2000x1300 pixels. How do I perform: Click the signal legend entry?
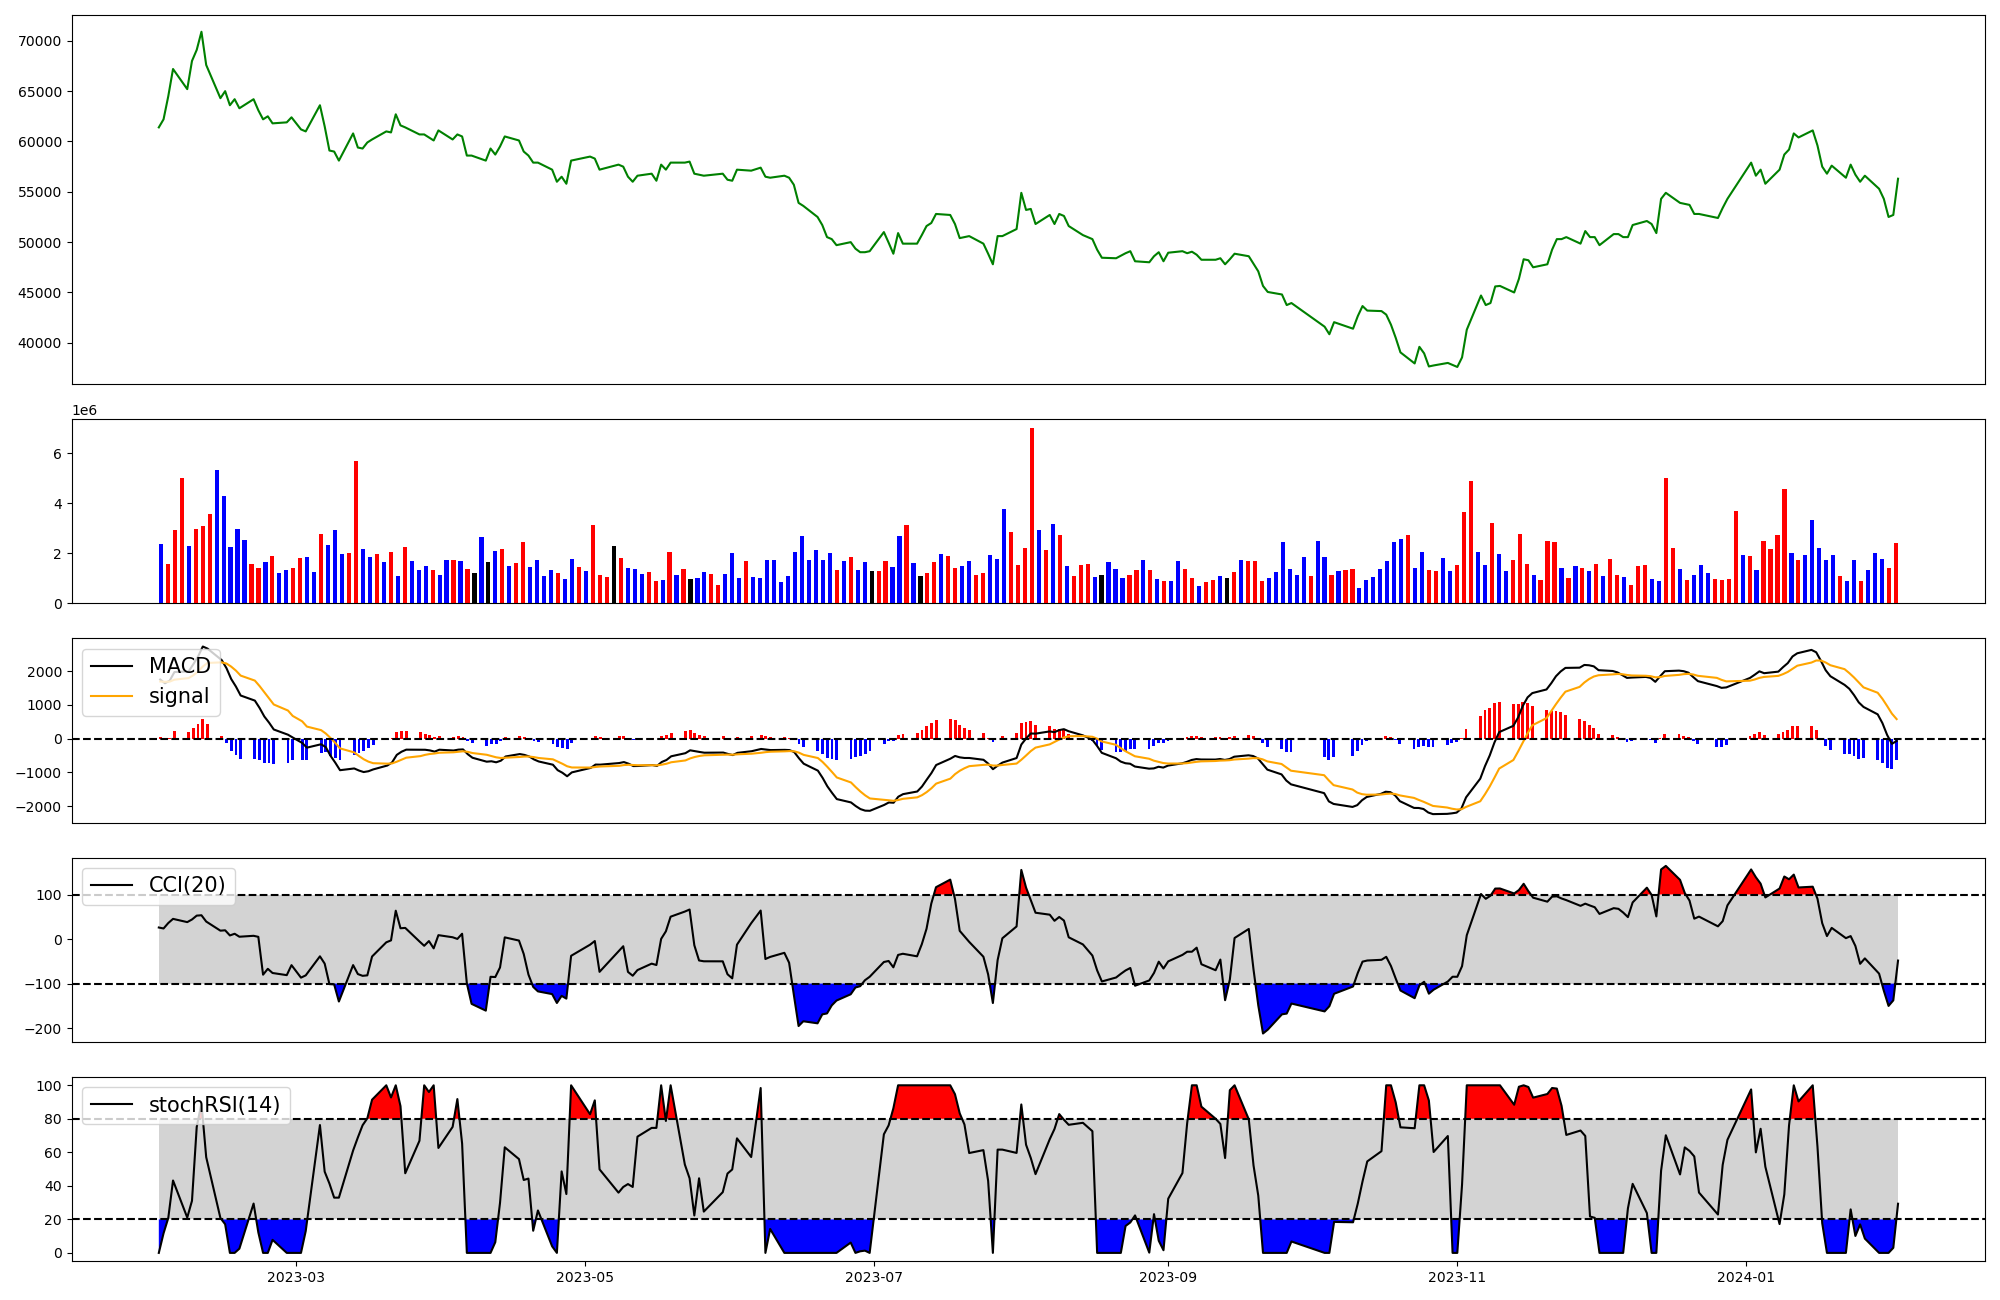179,696
